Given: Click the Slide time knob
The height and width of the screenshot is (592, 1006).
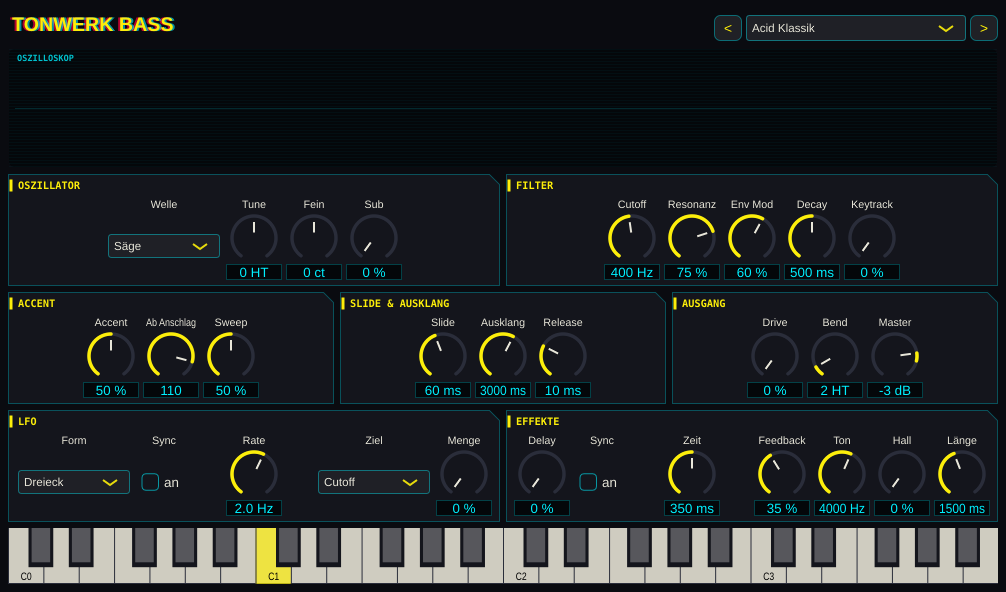Looking at the screenshot, I should click(x=443, y=356).
